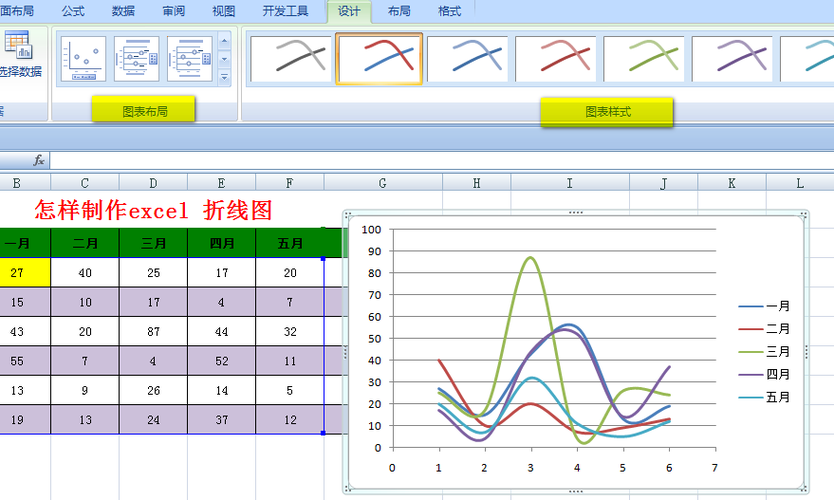Select column E header
This screenshot has width=834, height=500.
pyautogui.click(x=221, y=183)
